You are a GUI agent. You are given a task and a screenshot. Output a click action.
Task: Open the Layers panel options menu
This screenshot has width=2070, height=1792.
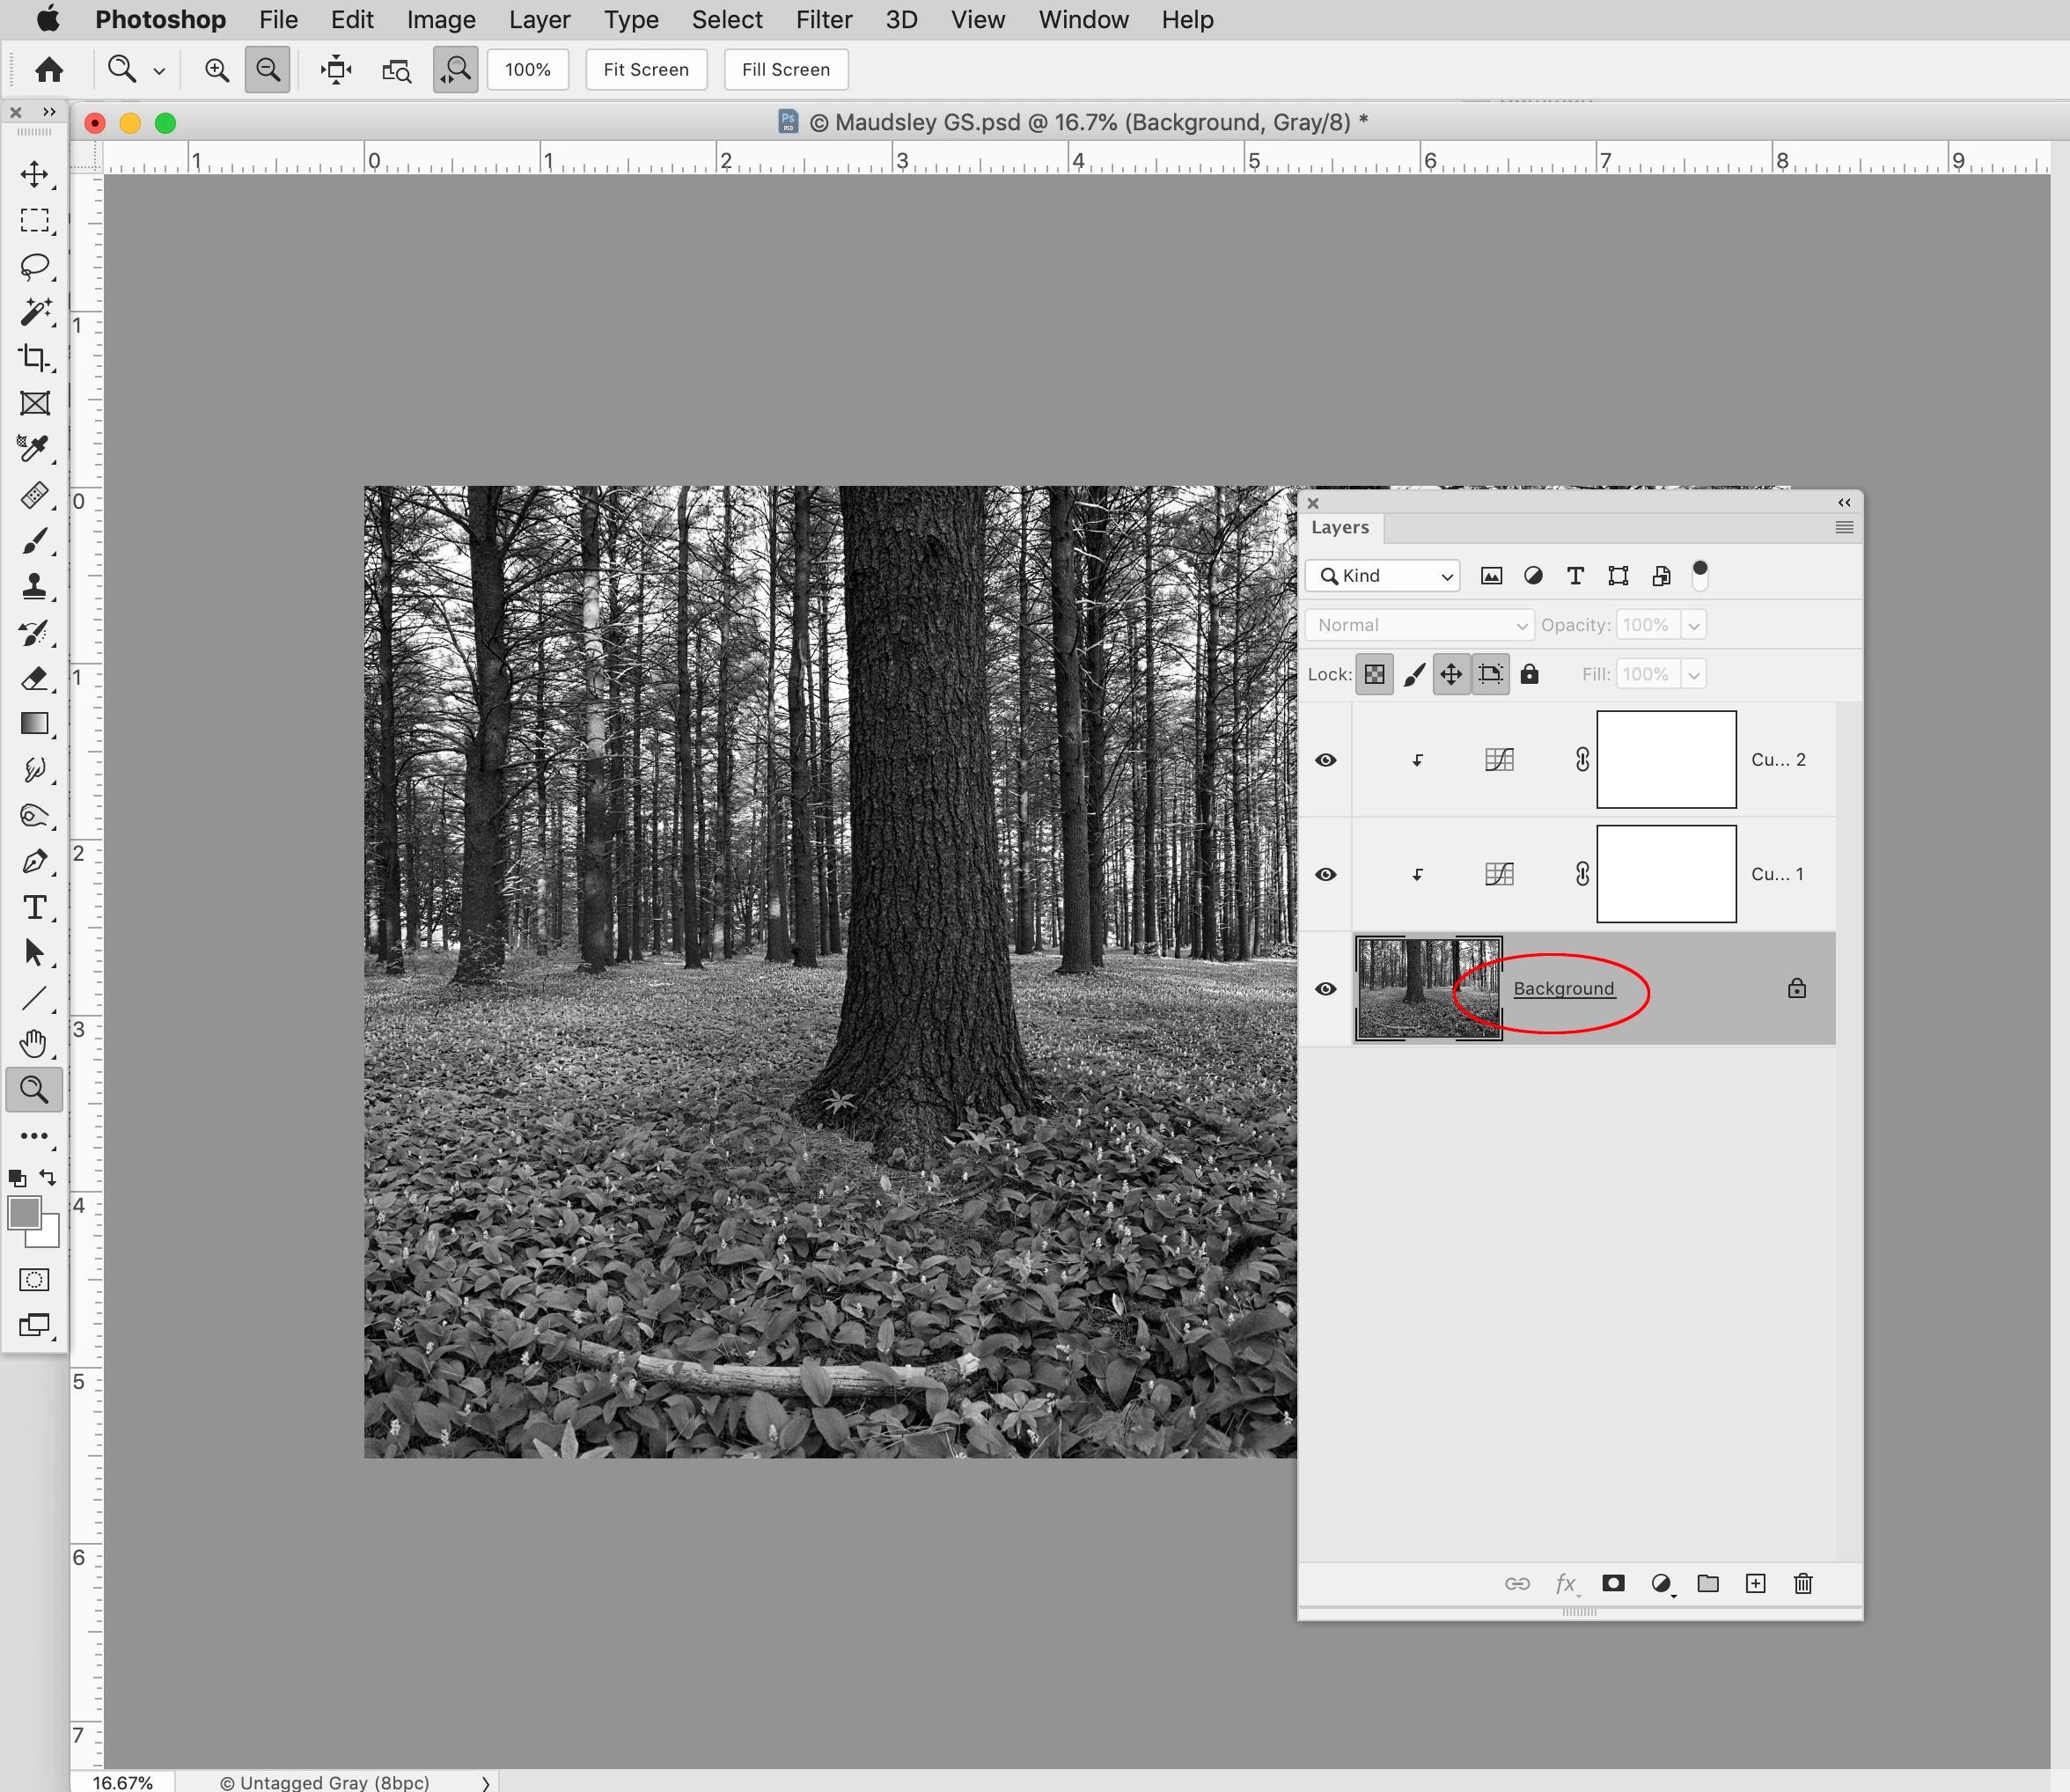1844,527
